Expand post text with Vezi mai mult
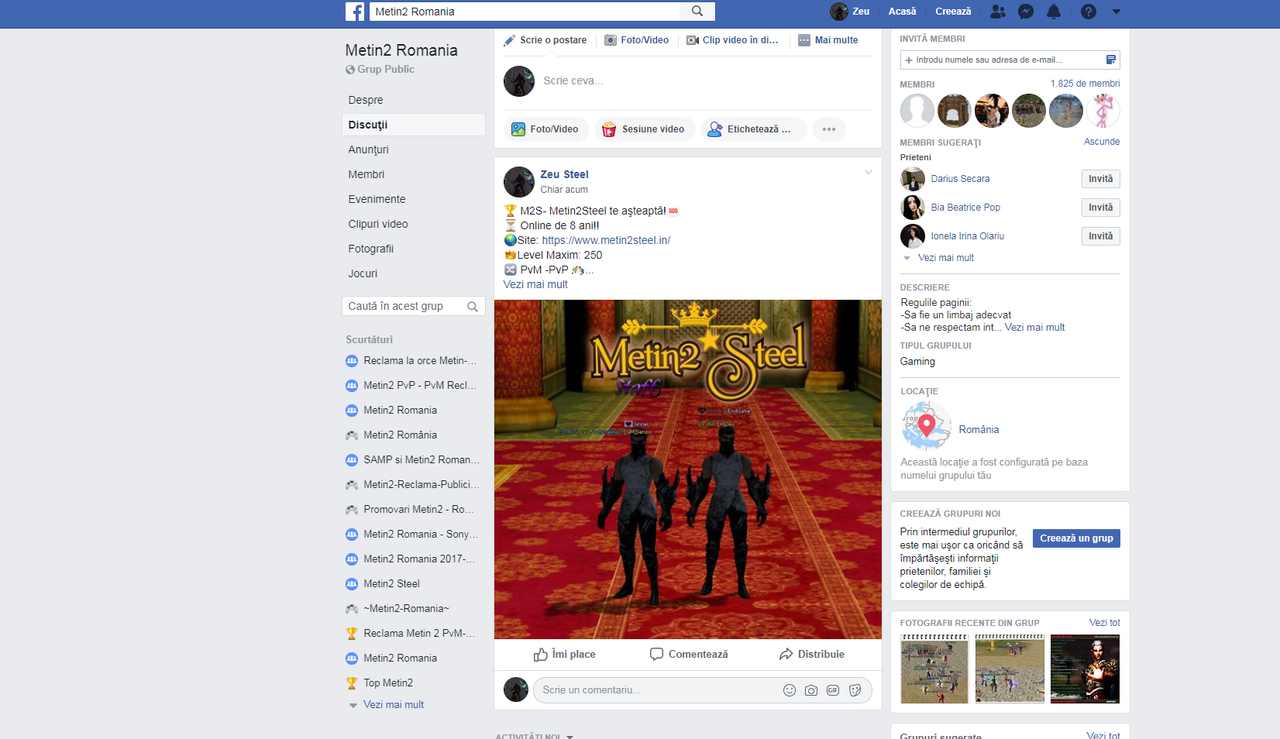 [x=535, y=285]
